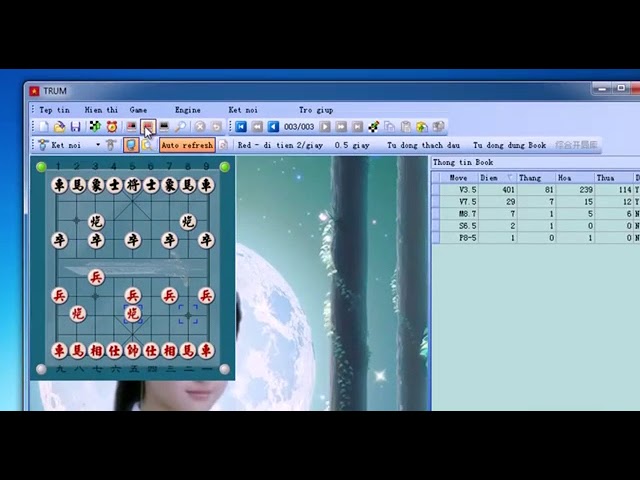Jump to the last move
640x480 pixels.
(358, 127)
